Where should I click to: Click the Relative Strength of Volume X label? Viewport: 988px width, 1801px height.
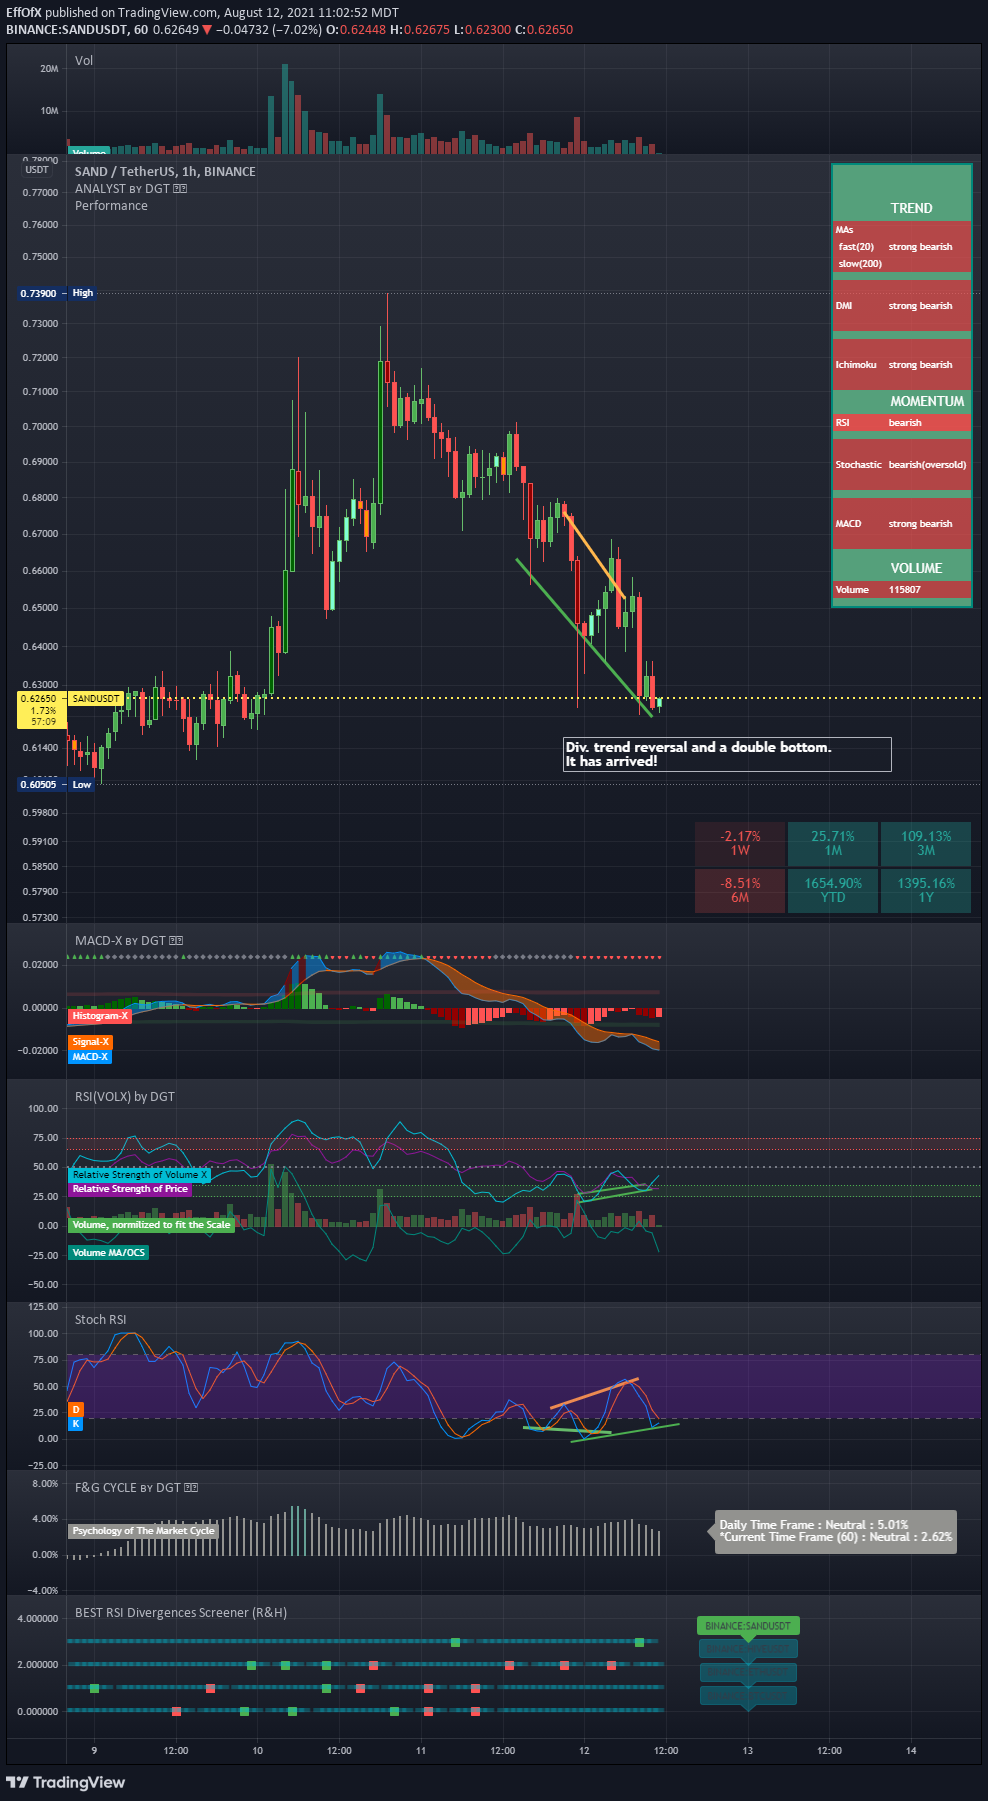pos(139,1175)
